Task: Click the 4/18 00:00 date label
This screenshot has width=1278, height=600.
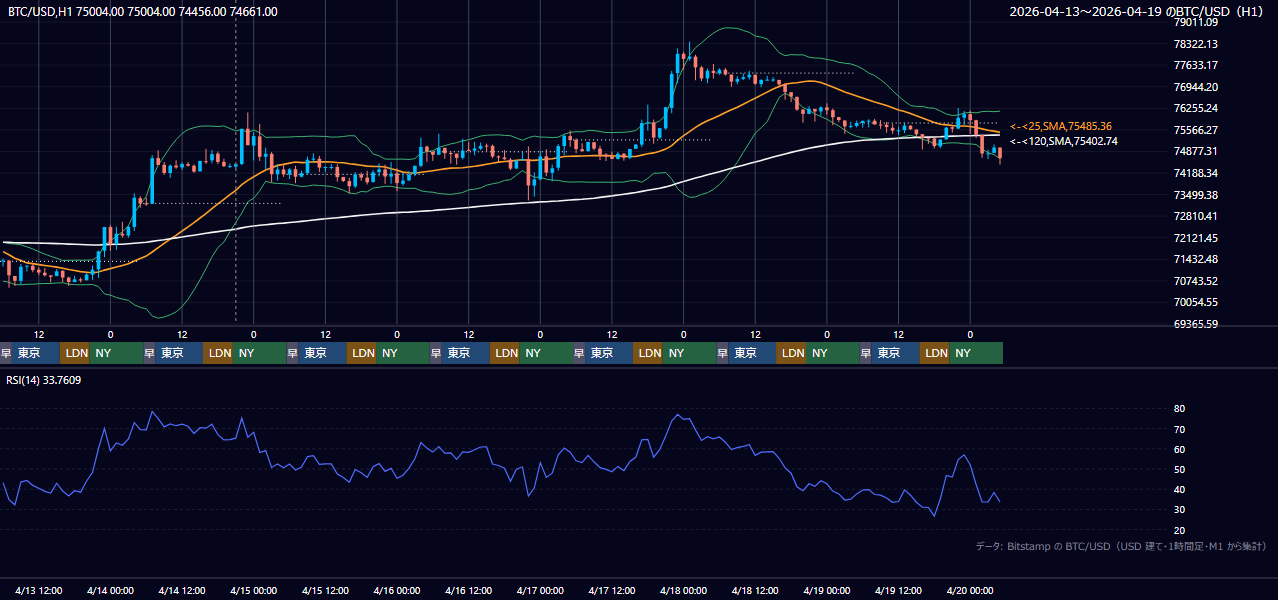Action: pyautogui.click(x=684, y=590)
